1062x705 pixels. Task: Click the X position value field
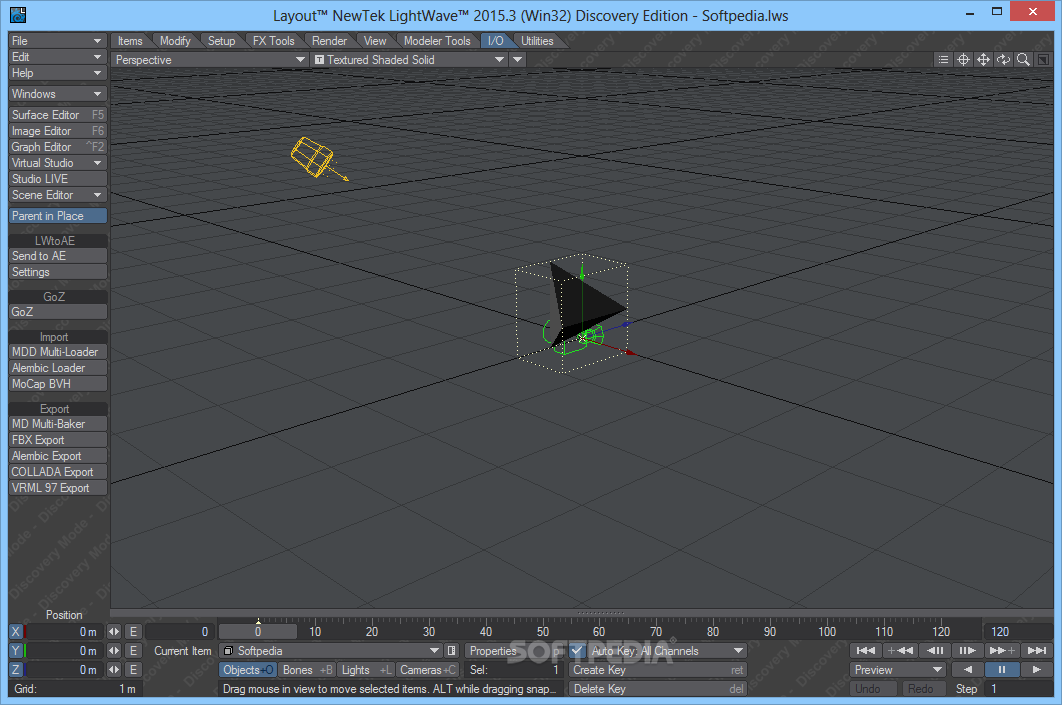[x=62, y=631]
